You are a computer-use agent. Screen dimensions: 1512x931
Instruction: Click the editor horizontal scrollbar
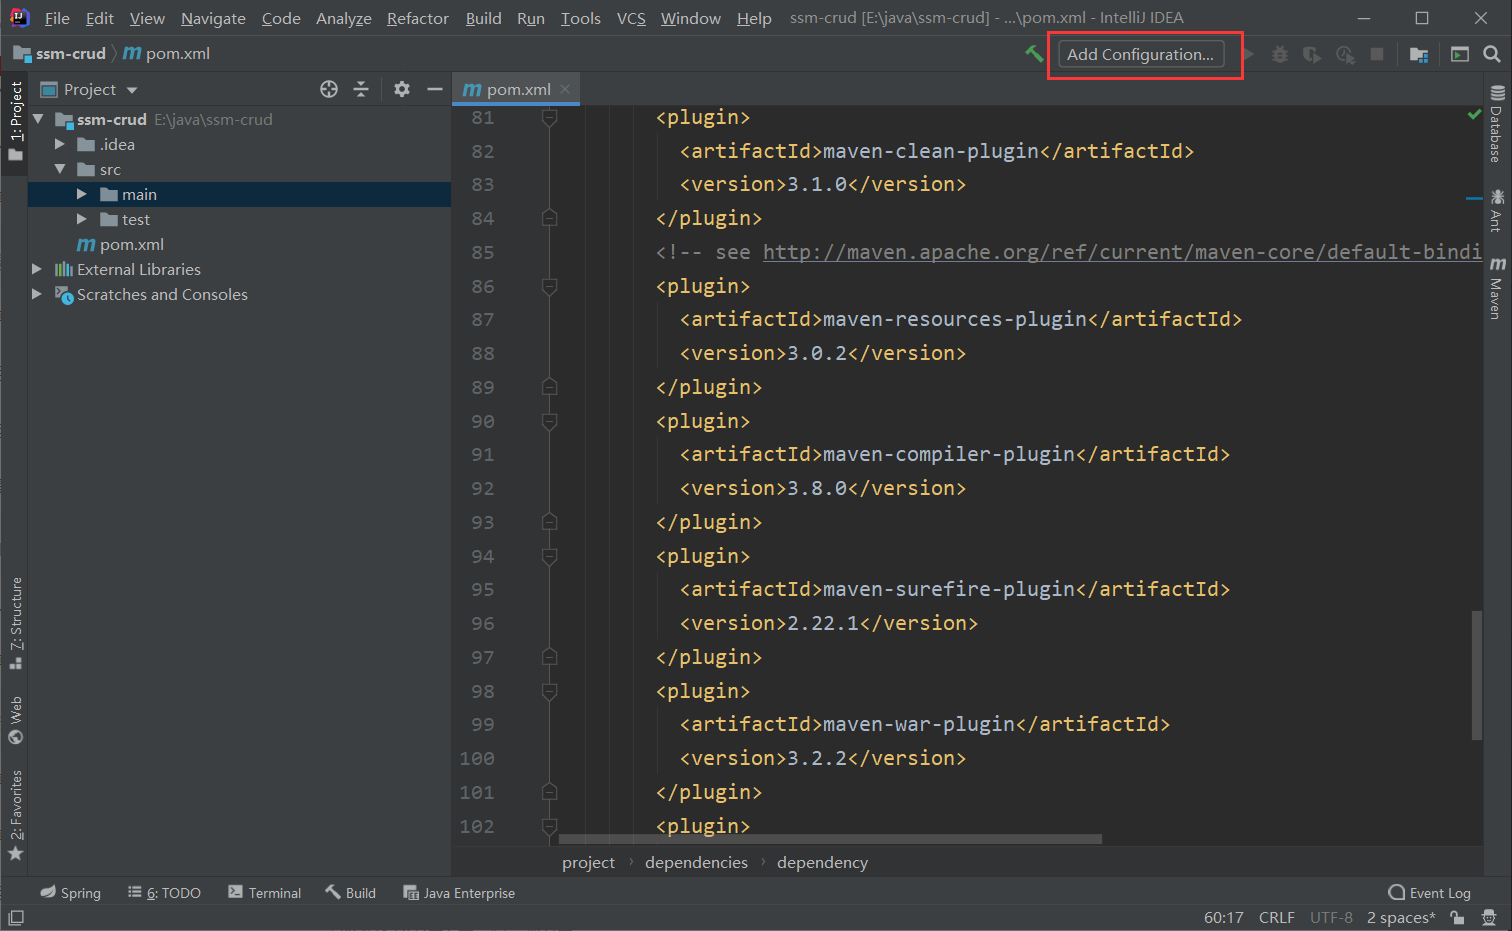coord(830,839)
